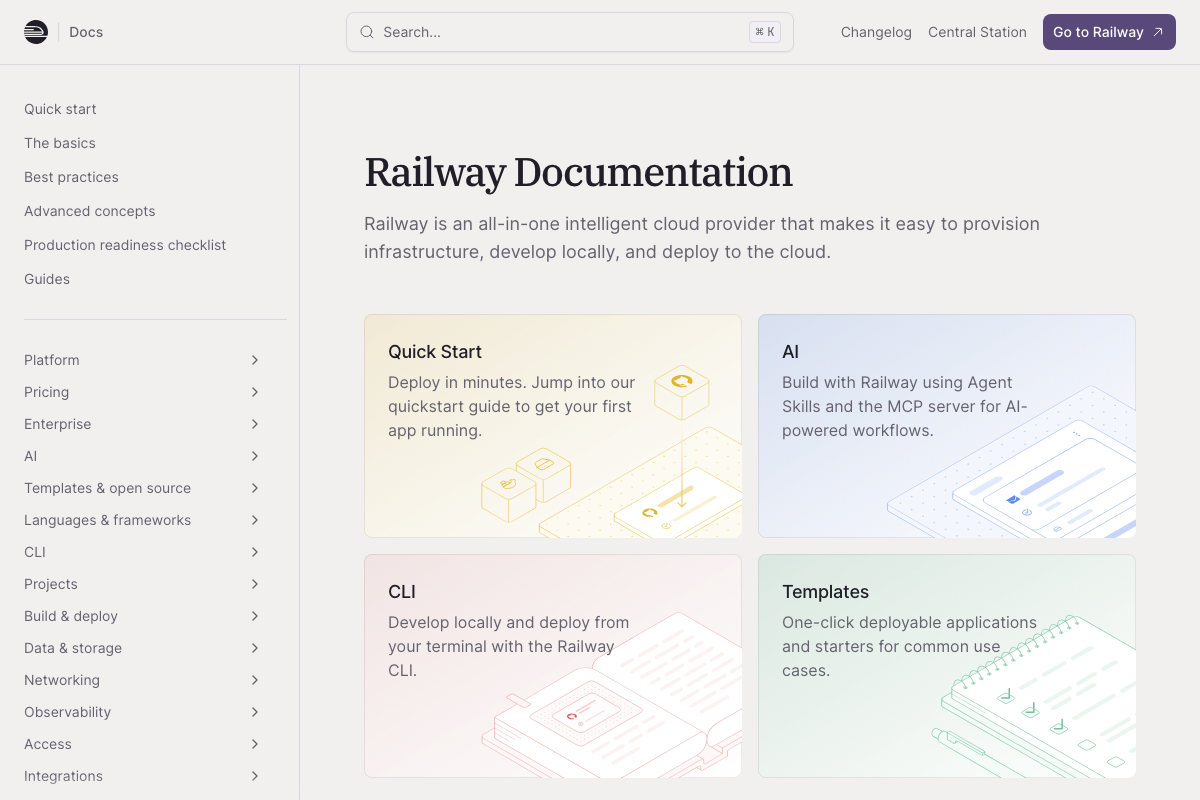Expand Data & storage chevron

(x=255, y=648)
